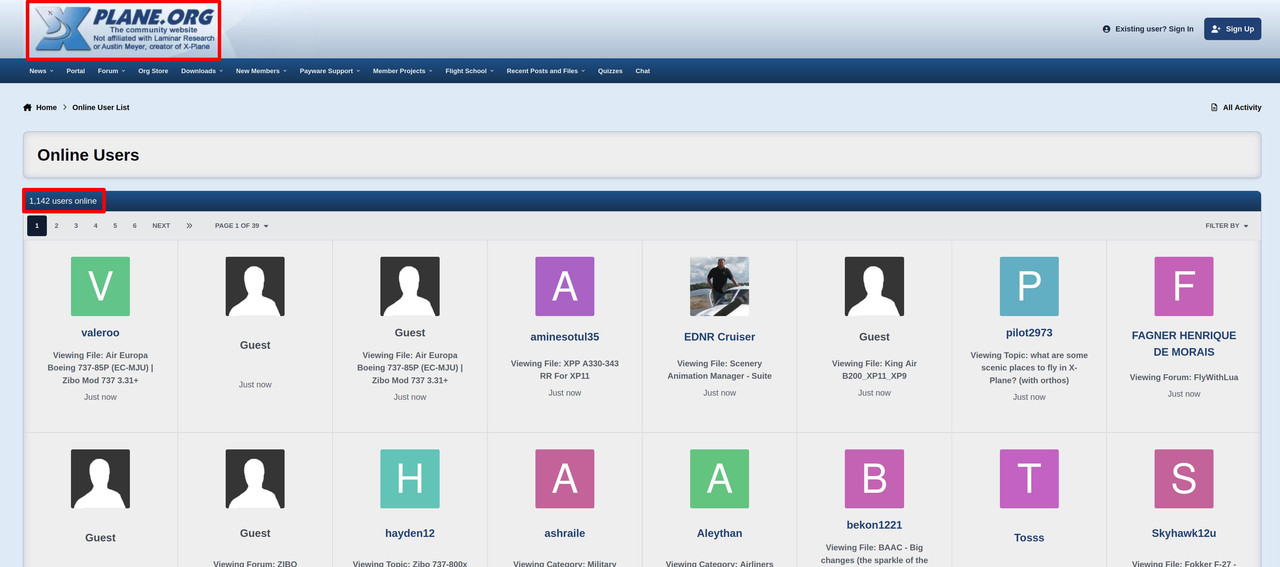
Task: Click Existing user Sign In link
Action: tap(1148, 29)
